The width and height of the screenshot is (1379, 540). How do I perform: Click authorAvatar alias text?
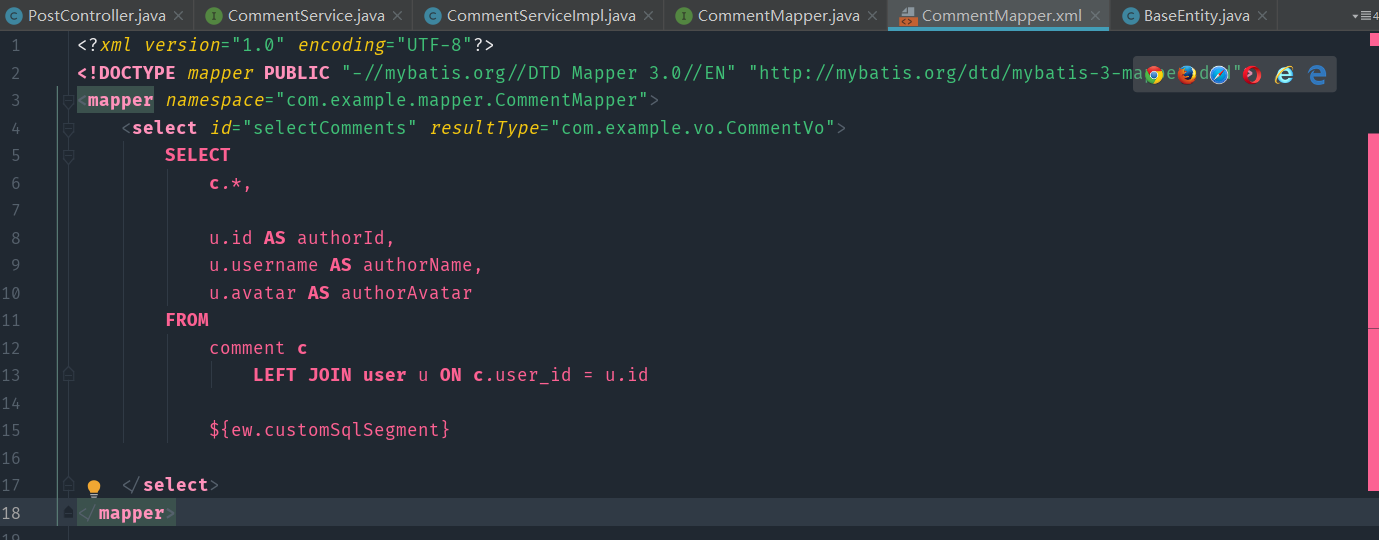click(x=407, y=293)
